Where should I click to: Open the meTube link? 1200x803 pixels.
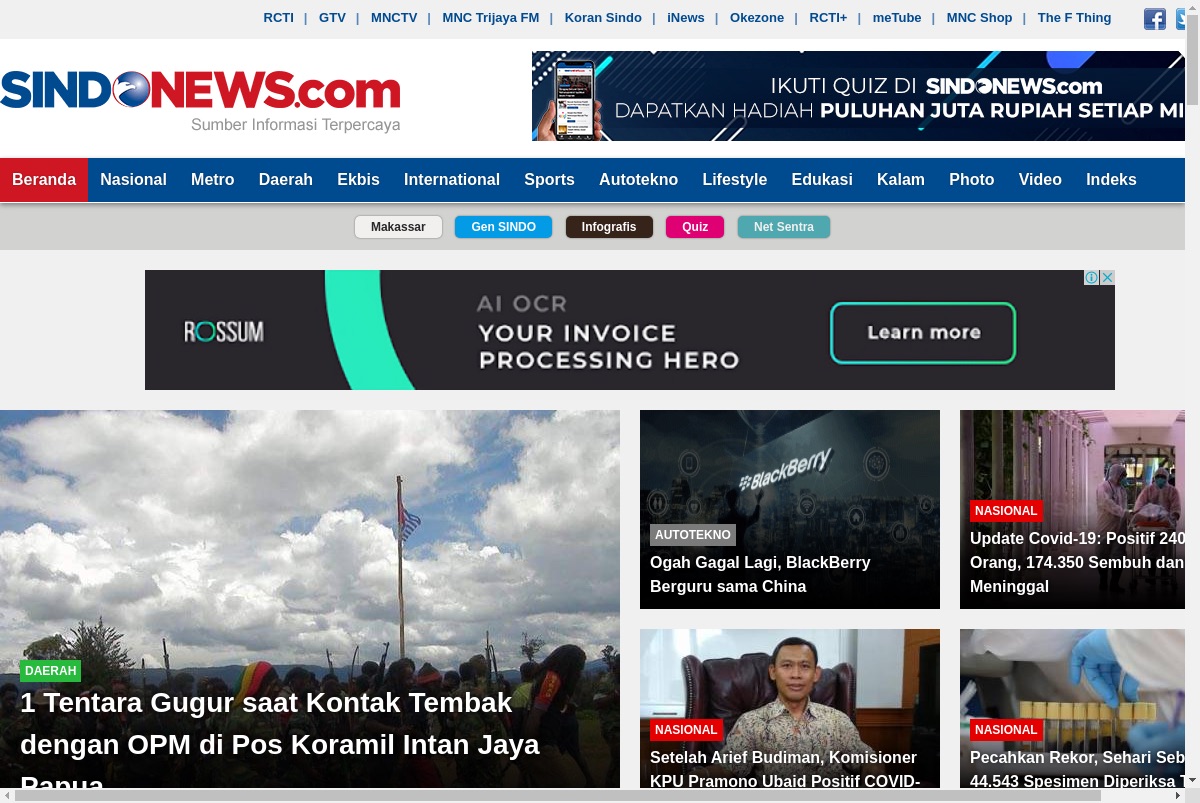(897, 18)
